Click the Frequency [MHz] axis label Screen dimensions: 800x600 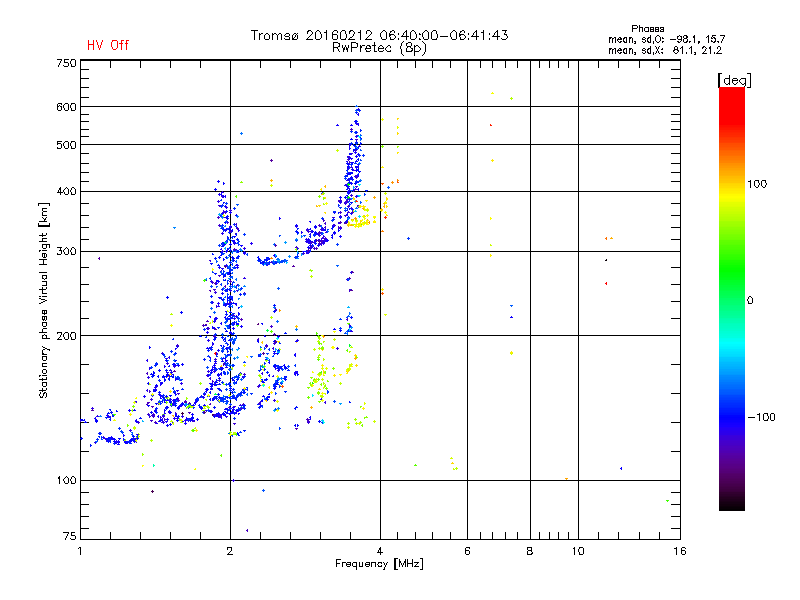(x=379, y=564)
